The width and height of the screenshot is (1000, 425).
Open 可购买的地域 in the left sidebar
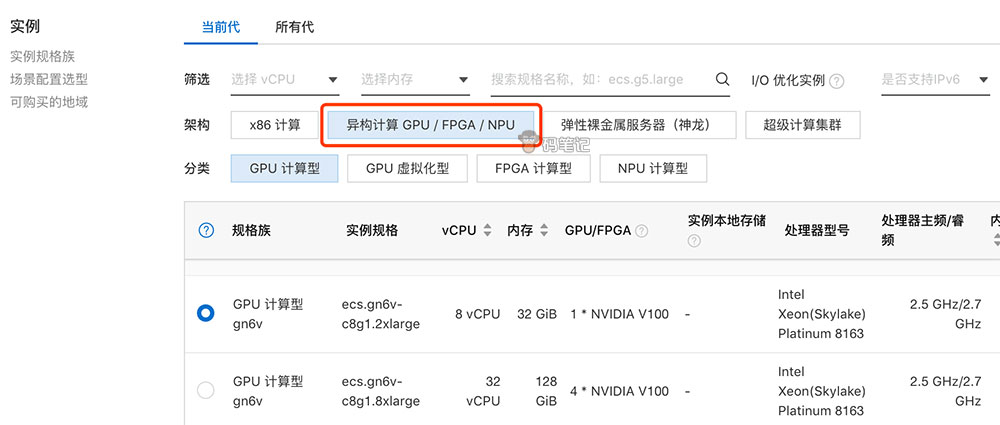[49, 101]
